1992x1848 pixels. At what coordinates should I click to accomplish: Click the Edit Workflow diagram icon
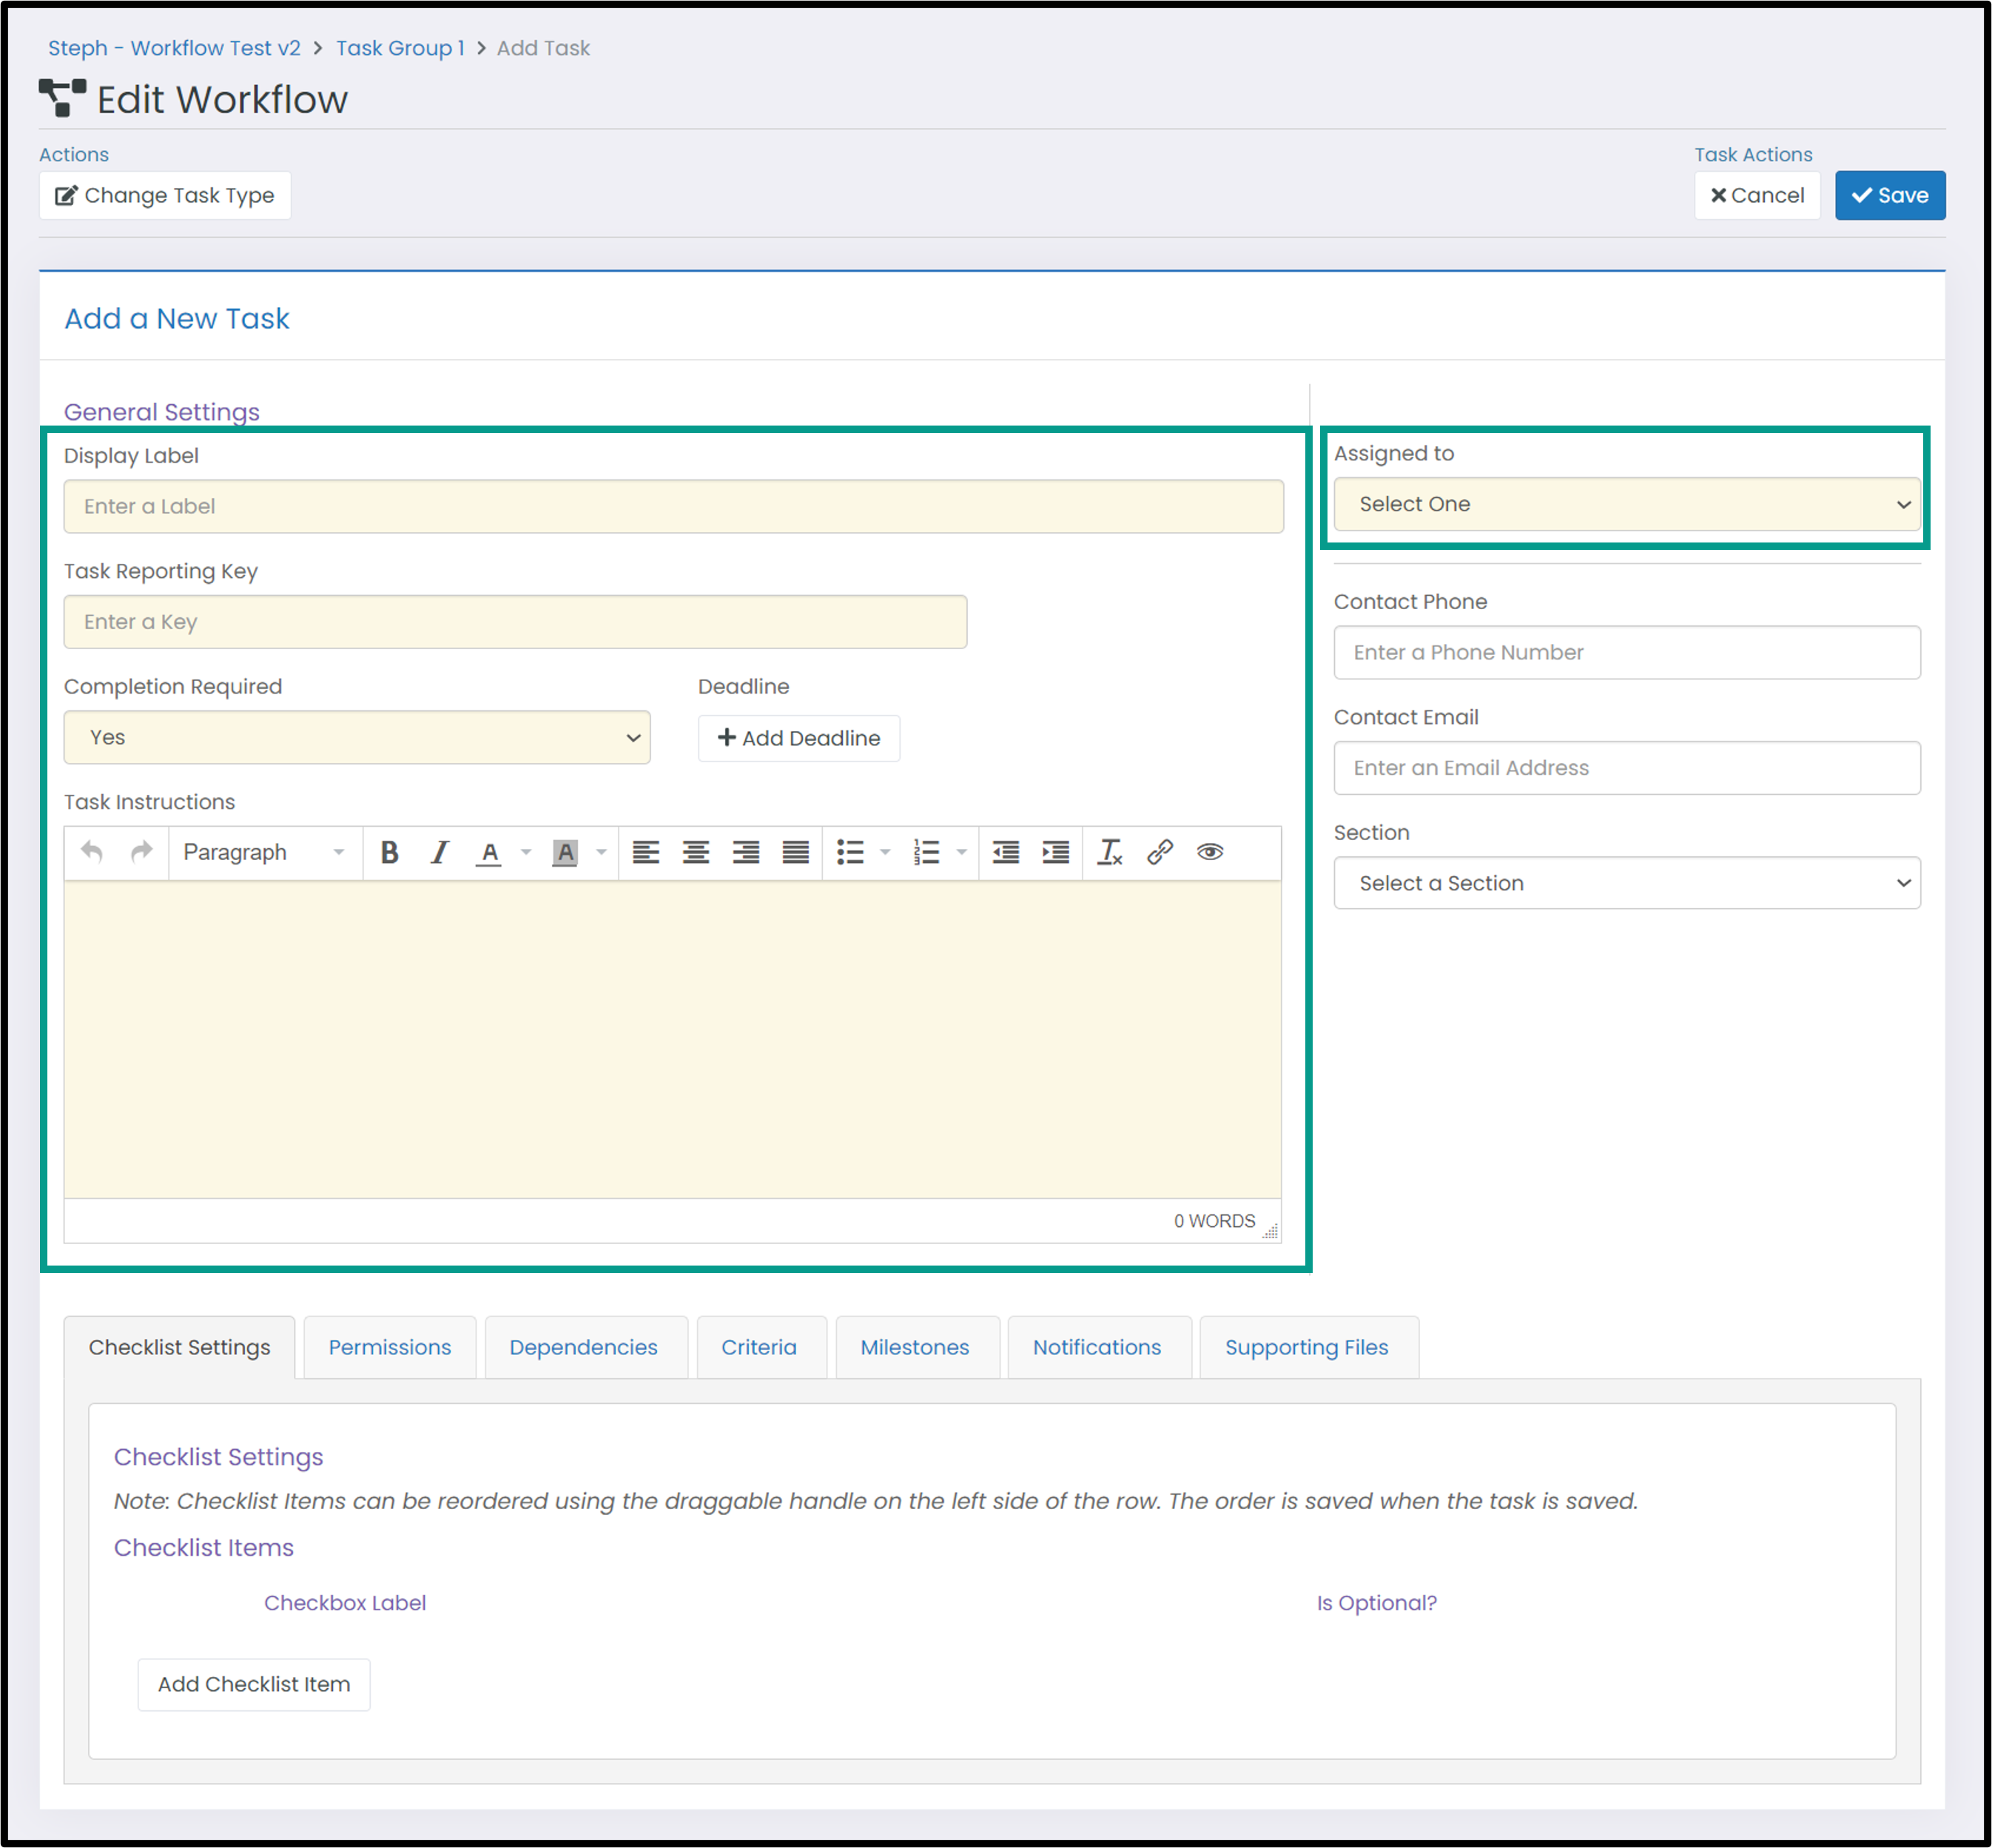pos(62,98)
